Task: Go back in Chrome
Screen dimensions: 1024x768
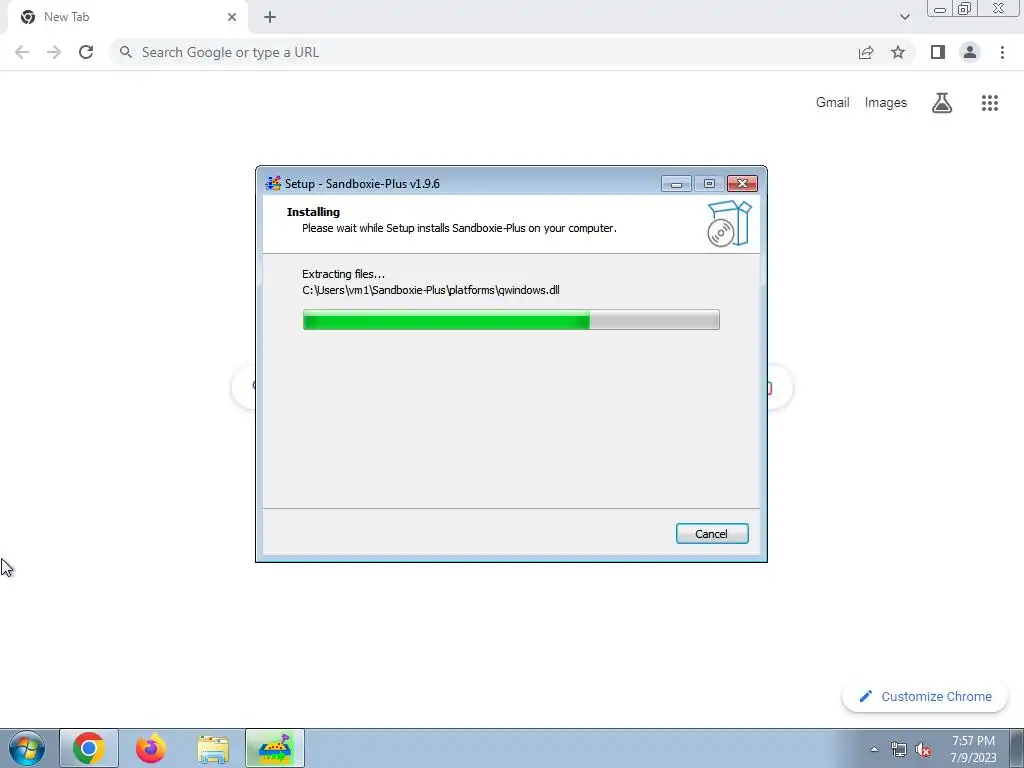Action: [22, 52]
